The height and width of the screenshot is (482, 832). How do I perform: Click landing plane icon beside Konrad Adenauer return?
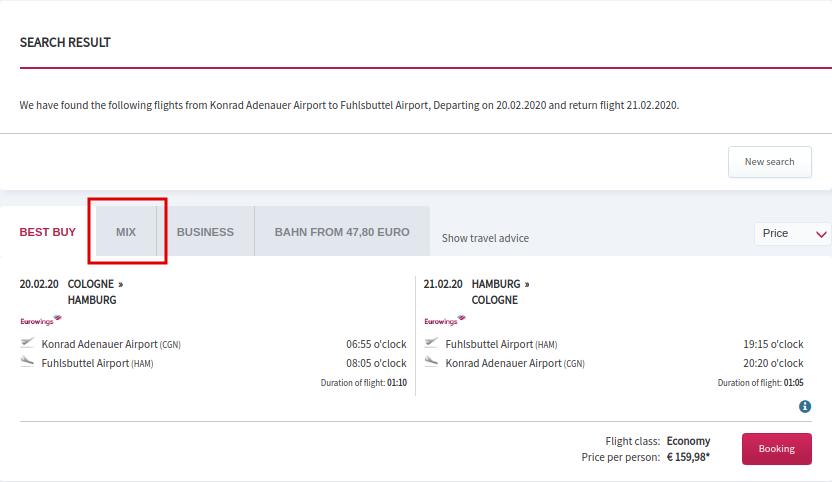[x=431, y=362]
